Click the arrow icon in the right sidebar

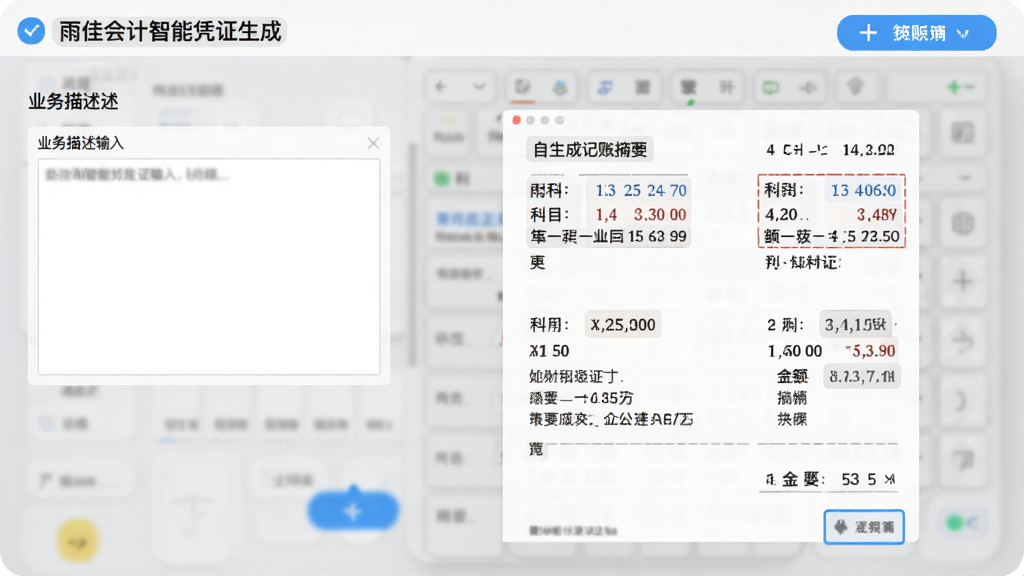pyautogui.click(x=963, y=340)
